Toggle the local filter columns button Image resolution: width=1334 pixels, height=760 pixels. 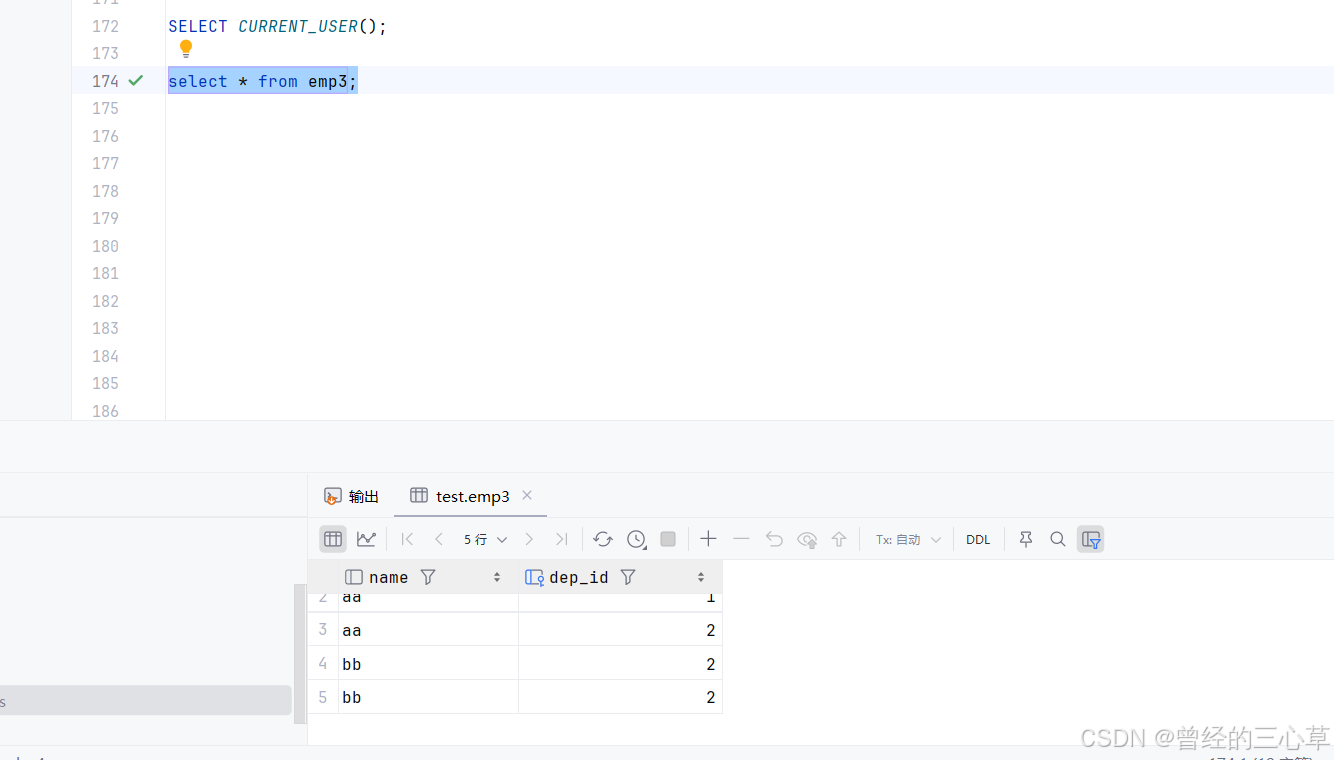[1091, 539]
